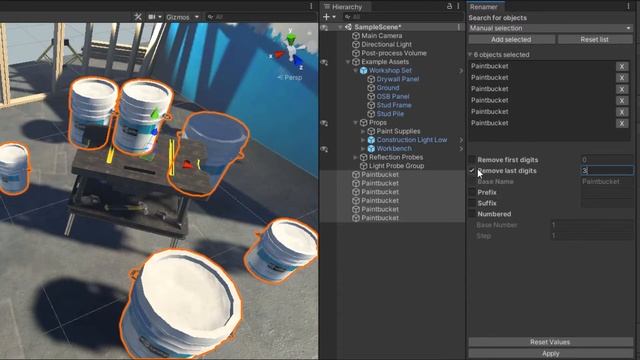Click the blue prefab icon of Workbench

click(371, 149)
